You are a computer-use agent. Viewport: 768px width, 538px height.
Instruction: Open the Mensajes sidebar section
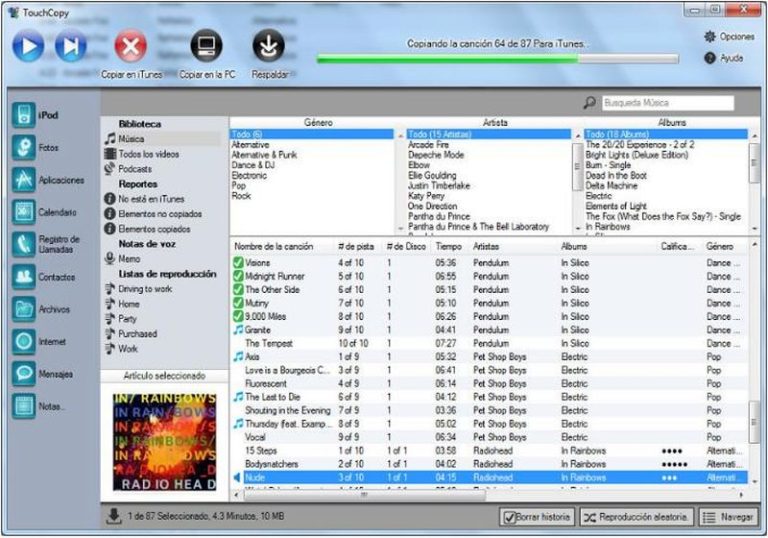(25, 374)
